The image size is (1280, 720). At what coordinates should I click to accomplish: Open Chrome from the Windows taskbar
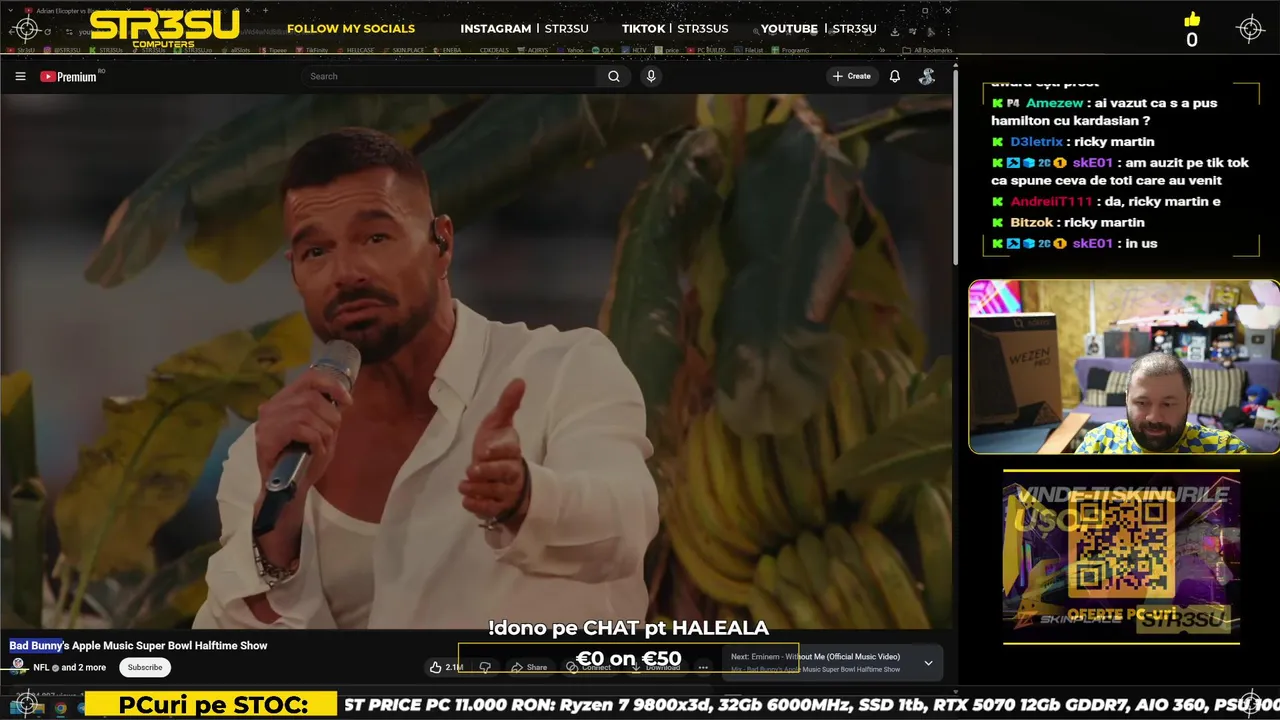pos(61,708)
